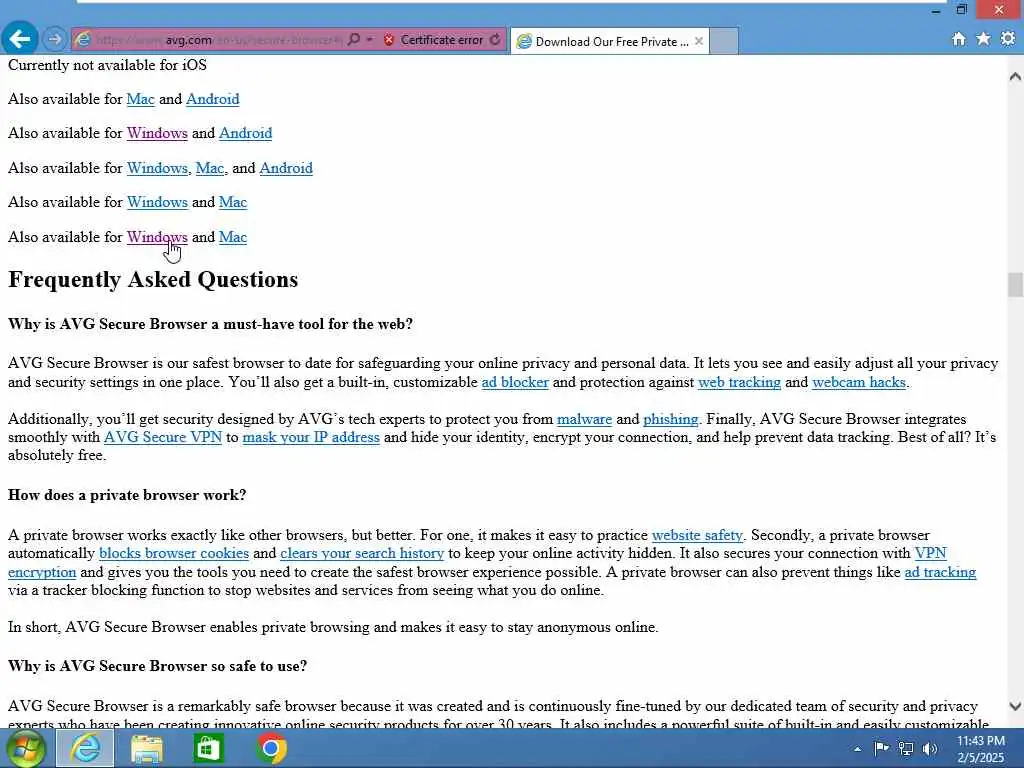Image resolution: width=1024 pixels, height=768 pixels.
Task: Select the Download Our Free Private tab
Action: pos(609,41)
